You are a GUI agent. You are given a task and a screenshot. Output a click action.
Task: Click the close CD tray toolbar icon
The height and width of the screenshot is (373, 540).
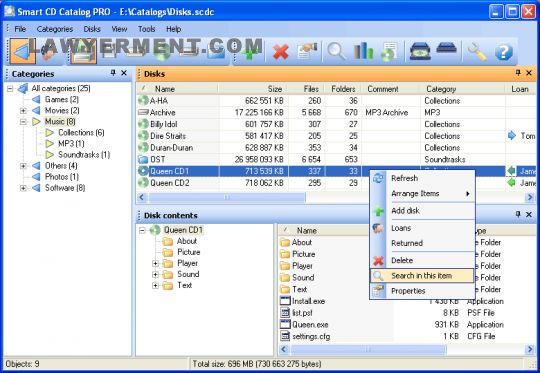click(x=446, y=48)
